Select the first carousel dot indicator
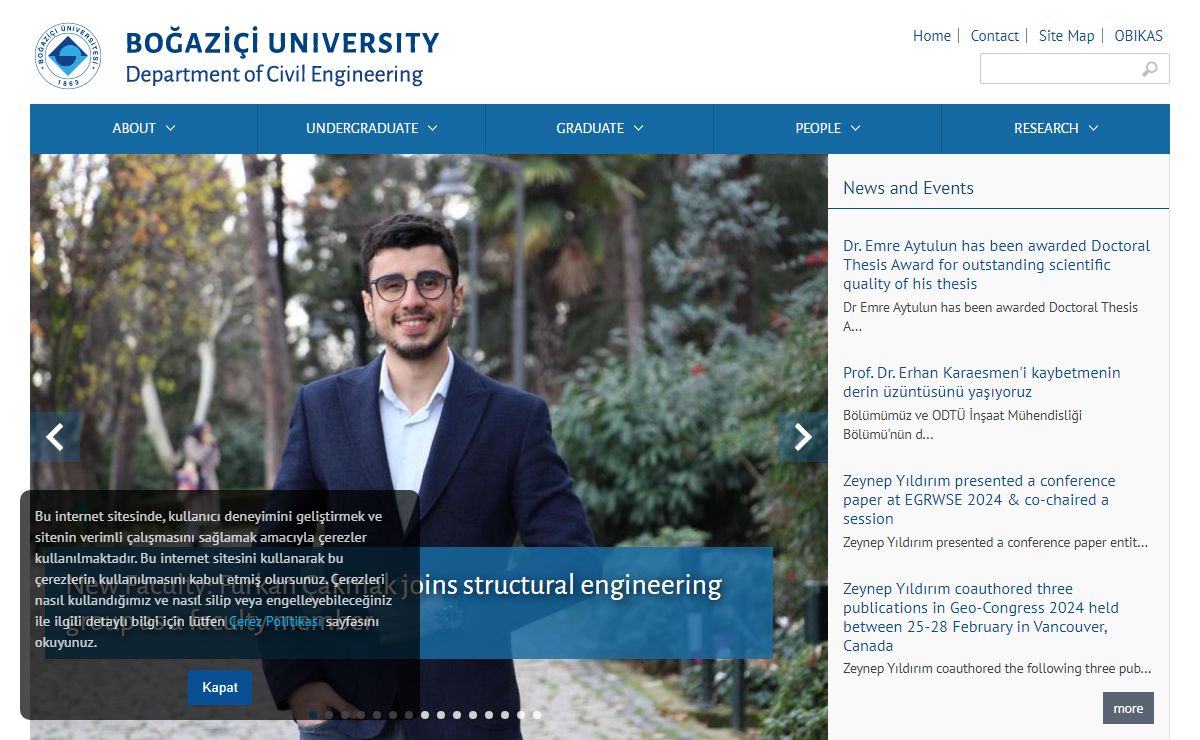1200x740 pixels. [x=313, y=715]
